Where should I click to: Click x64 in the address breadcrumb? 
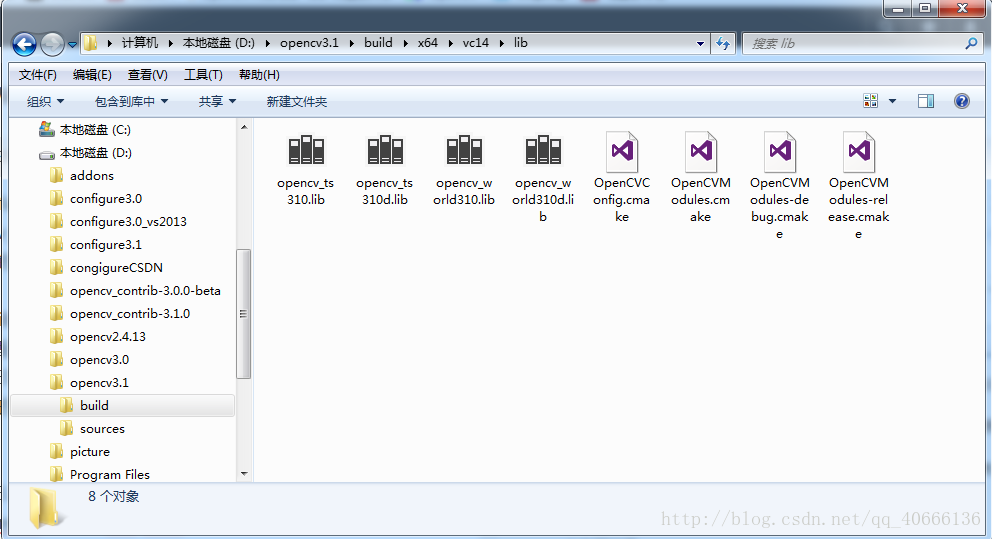tap(428, 43)
